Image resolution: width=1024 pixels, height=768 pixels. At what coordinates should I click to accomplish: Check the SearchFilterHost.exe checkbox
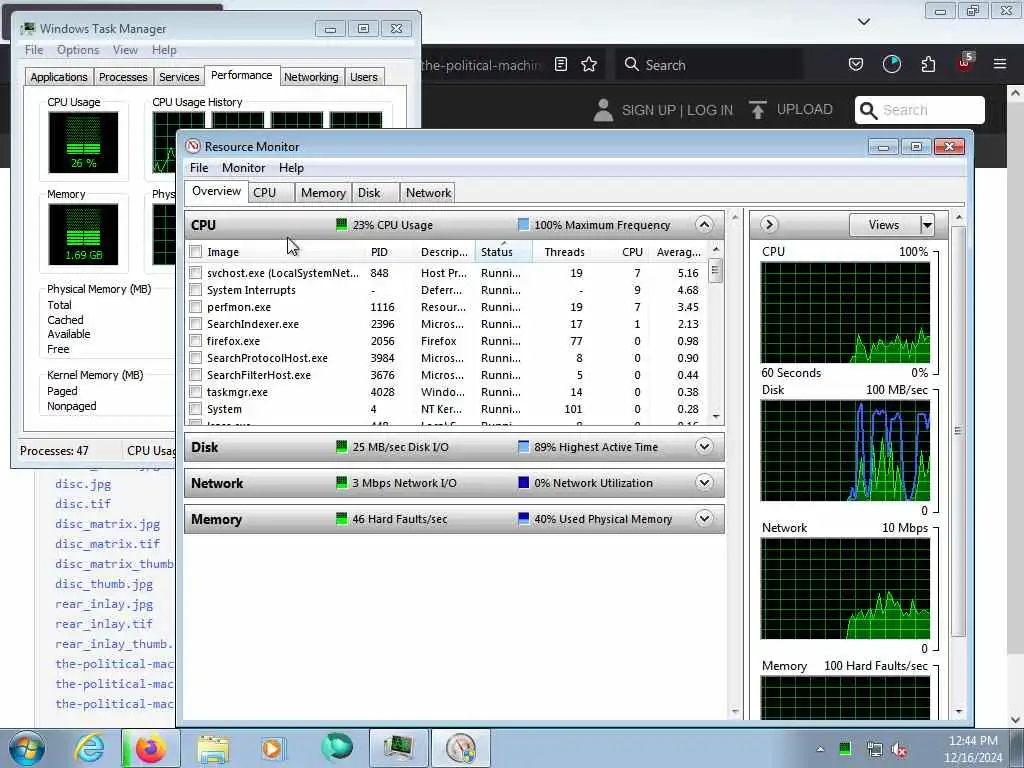(195, 375)
